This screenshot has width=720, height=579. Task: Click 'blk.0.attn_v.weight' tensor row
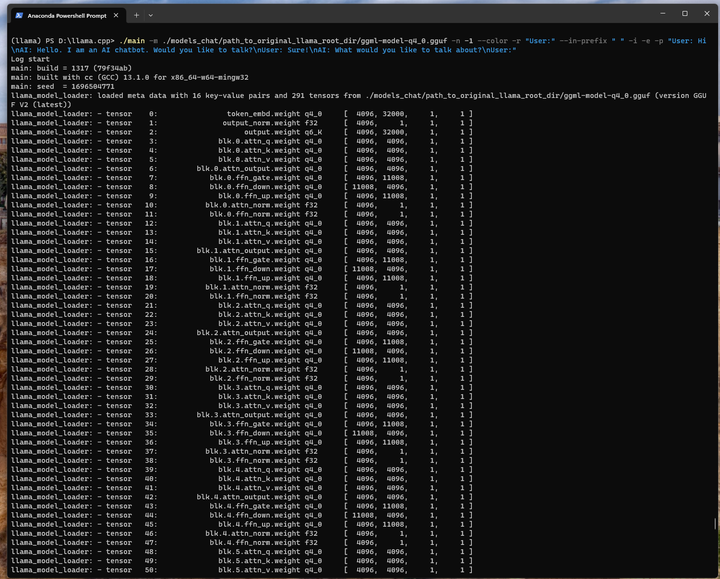click(242, 160)
